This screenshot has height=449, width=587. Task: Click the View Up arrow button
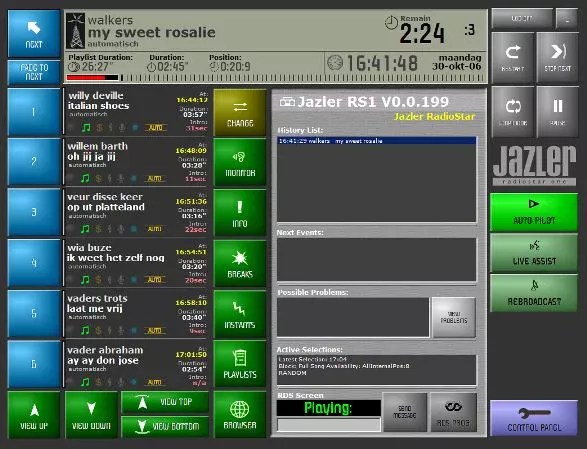[x=34, y=415]
